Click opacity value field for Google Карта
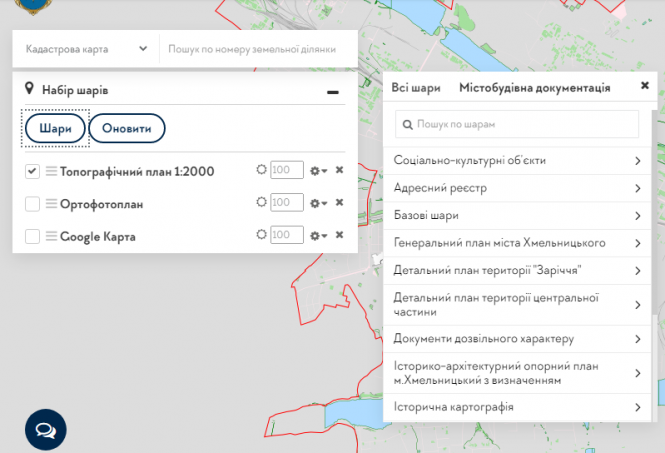This screenshot has height=453, width=665. (x=287, y=235)
